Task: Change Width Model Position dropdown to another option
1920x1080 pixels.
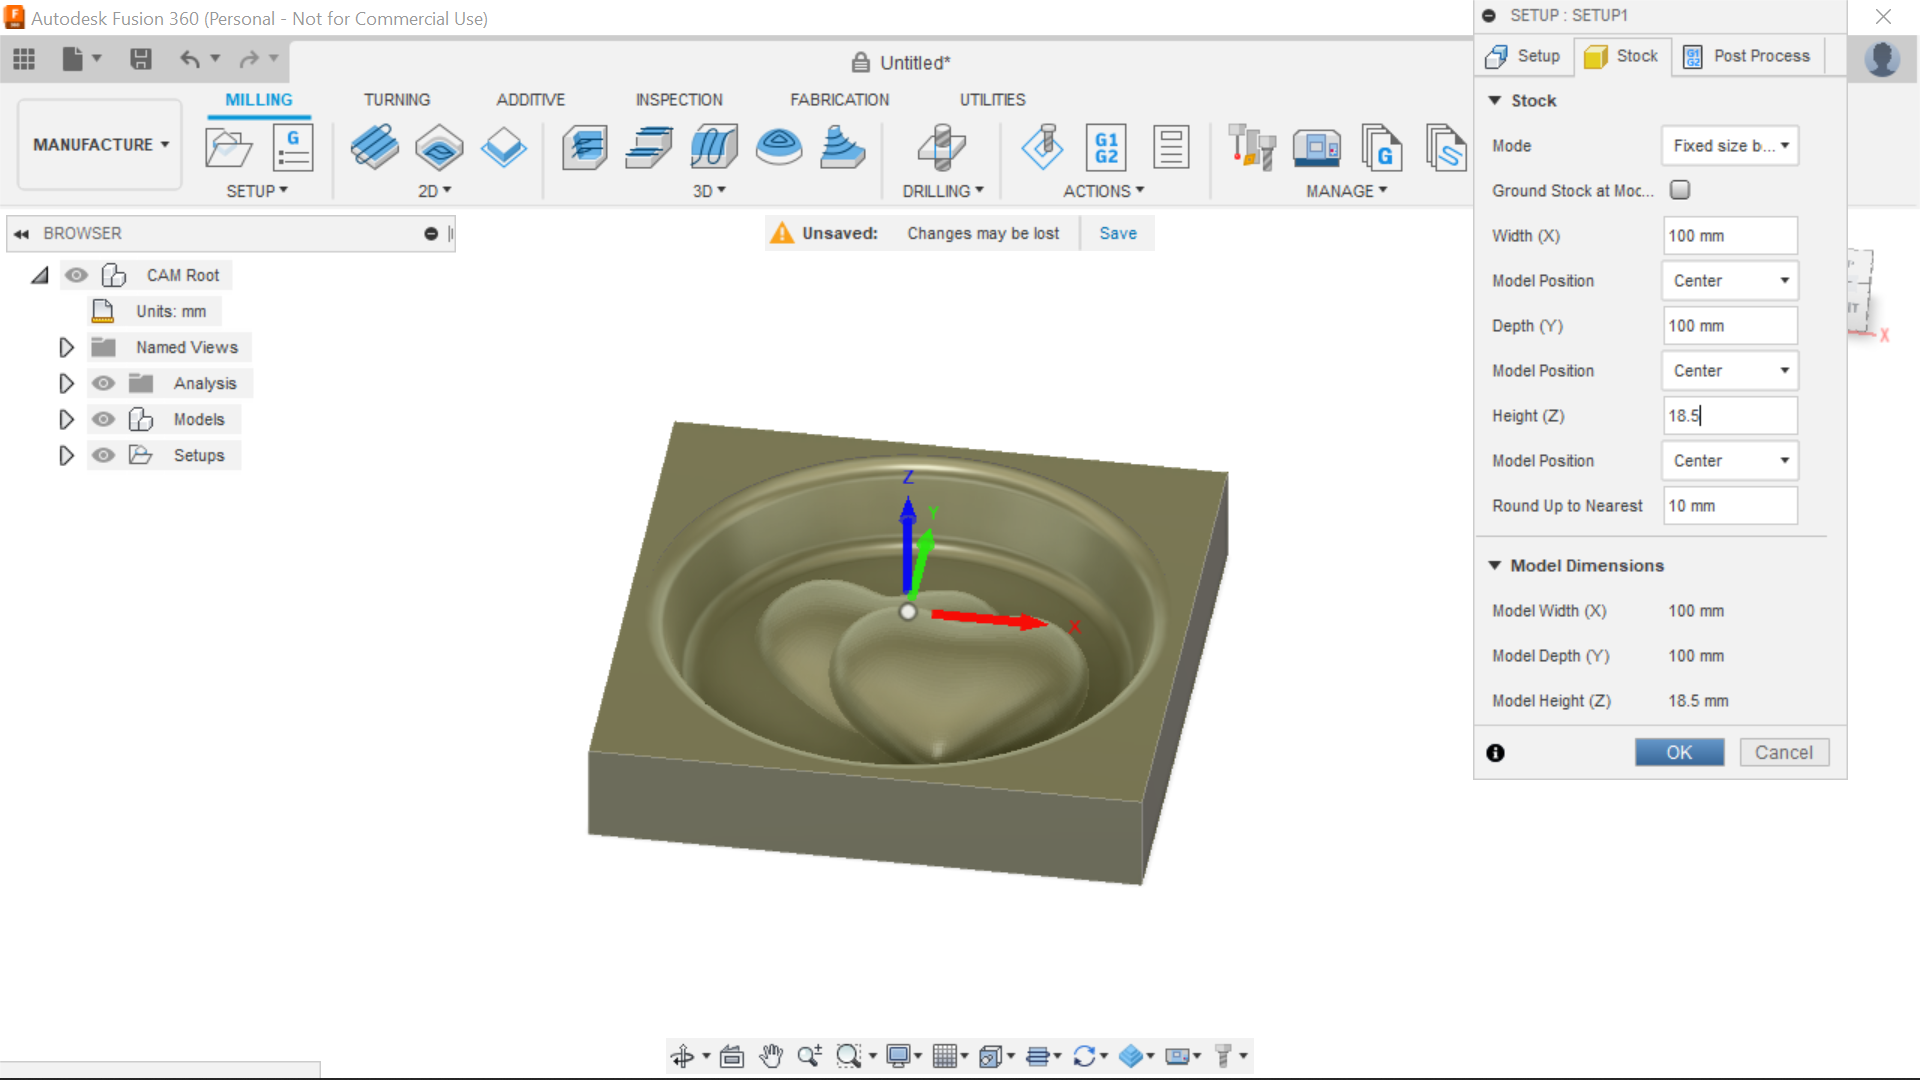Action: tap(1729, 281)
